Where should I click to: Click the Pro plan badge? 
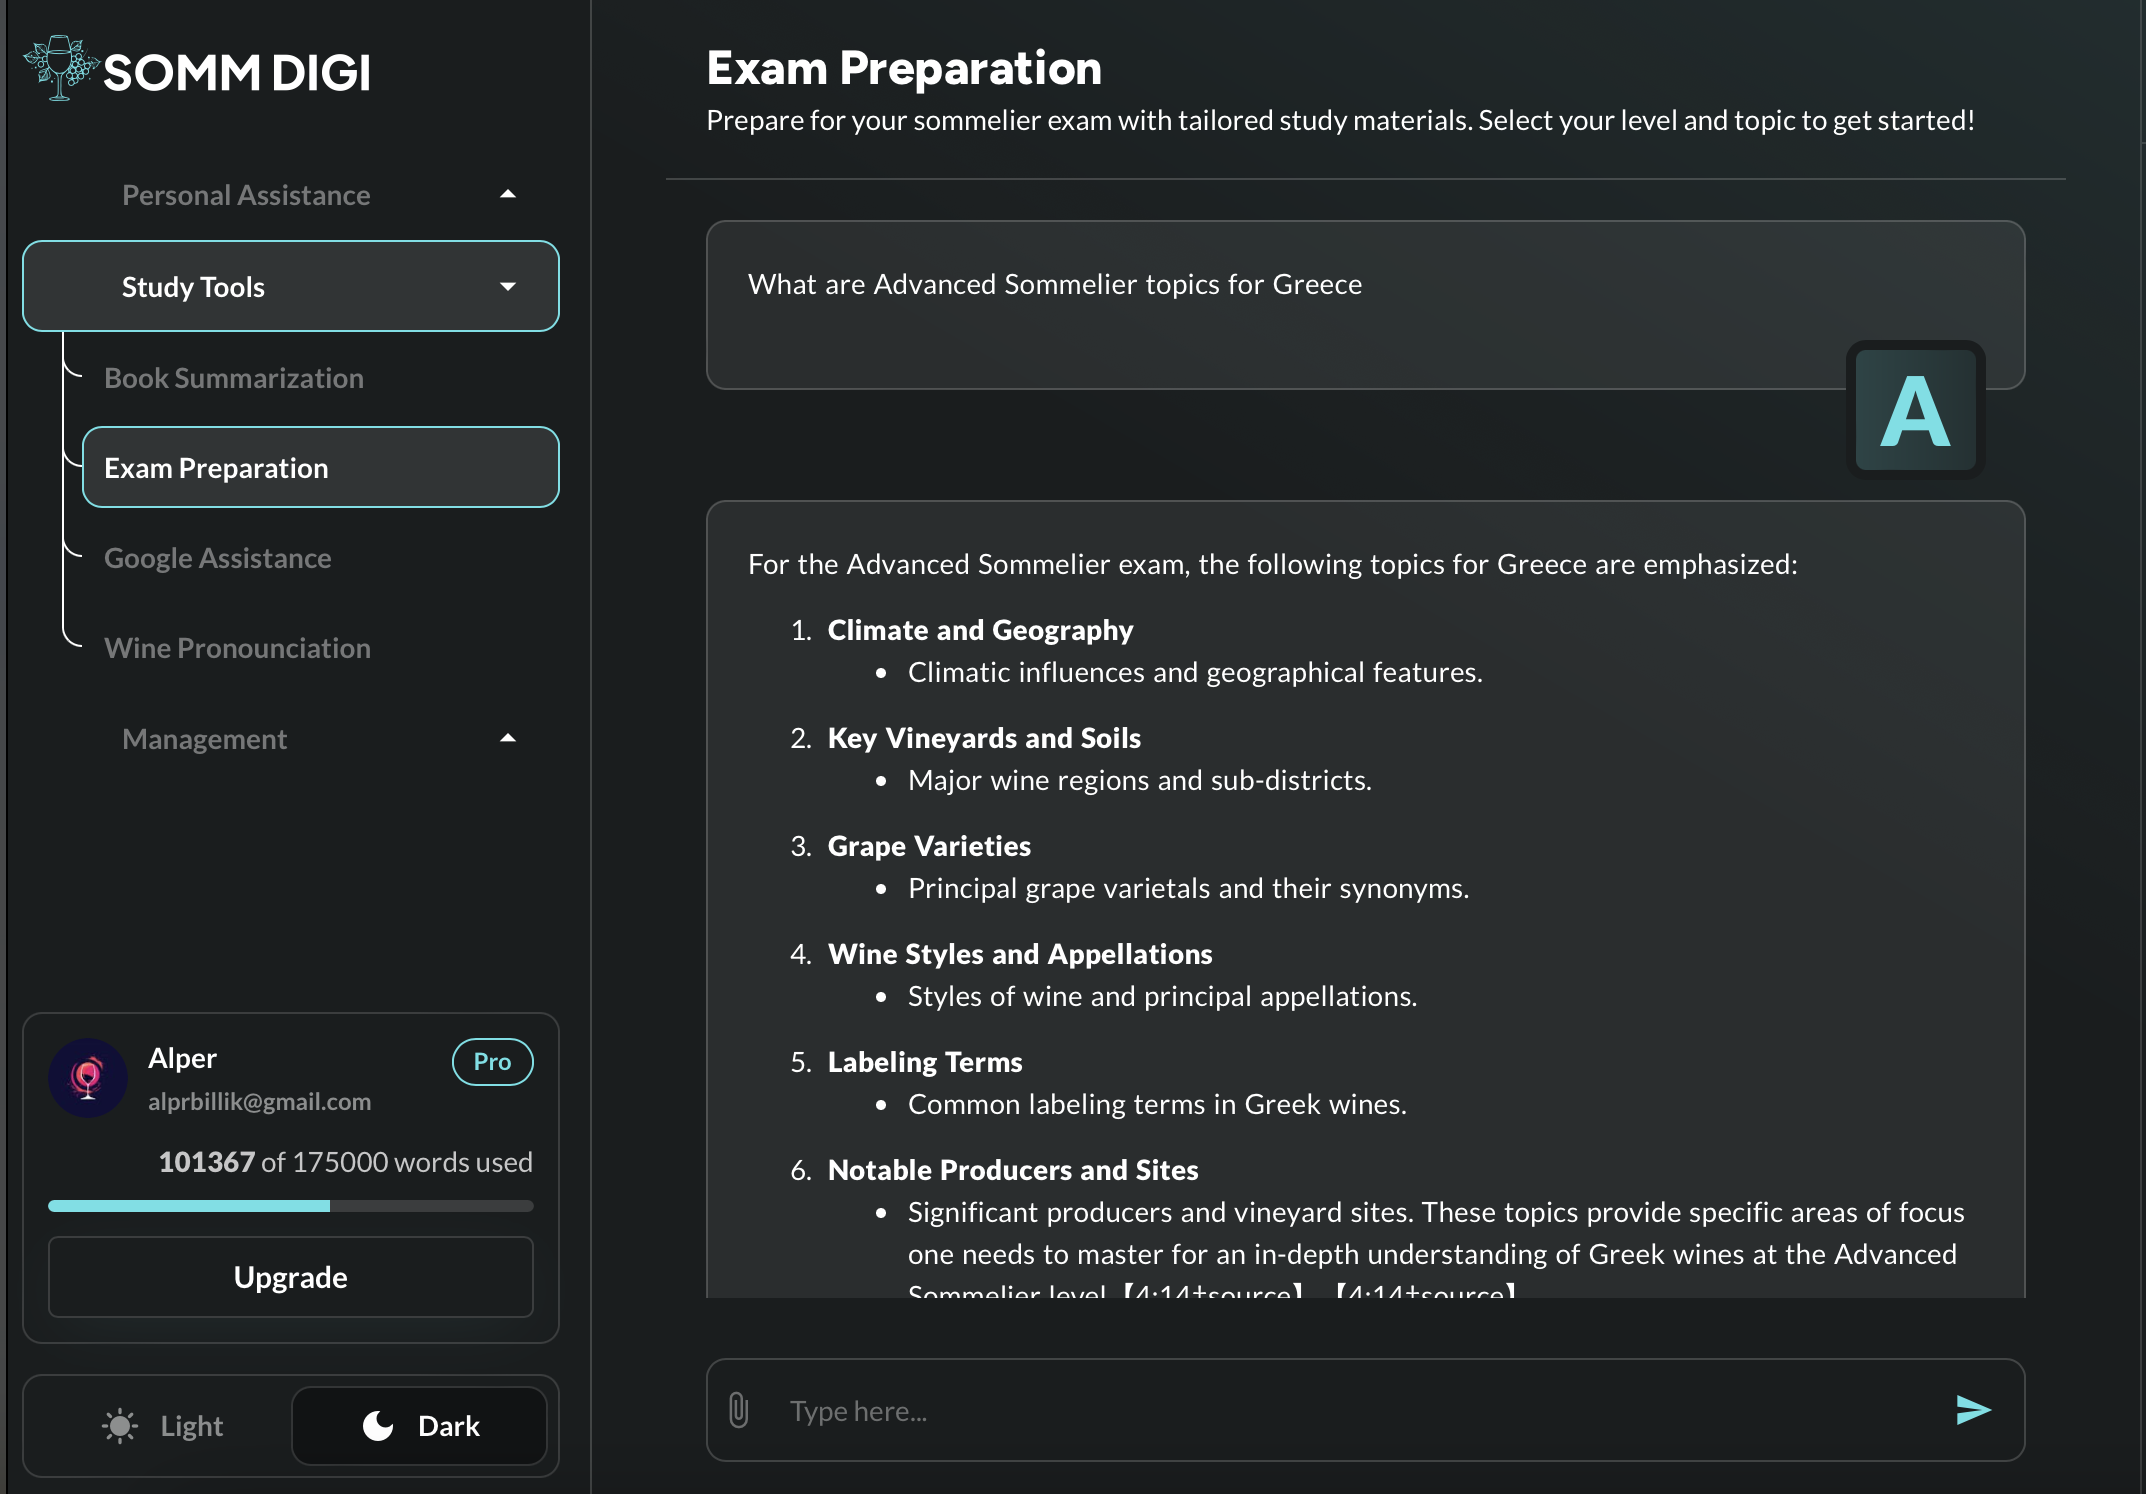[x=492, y=1061]
